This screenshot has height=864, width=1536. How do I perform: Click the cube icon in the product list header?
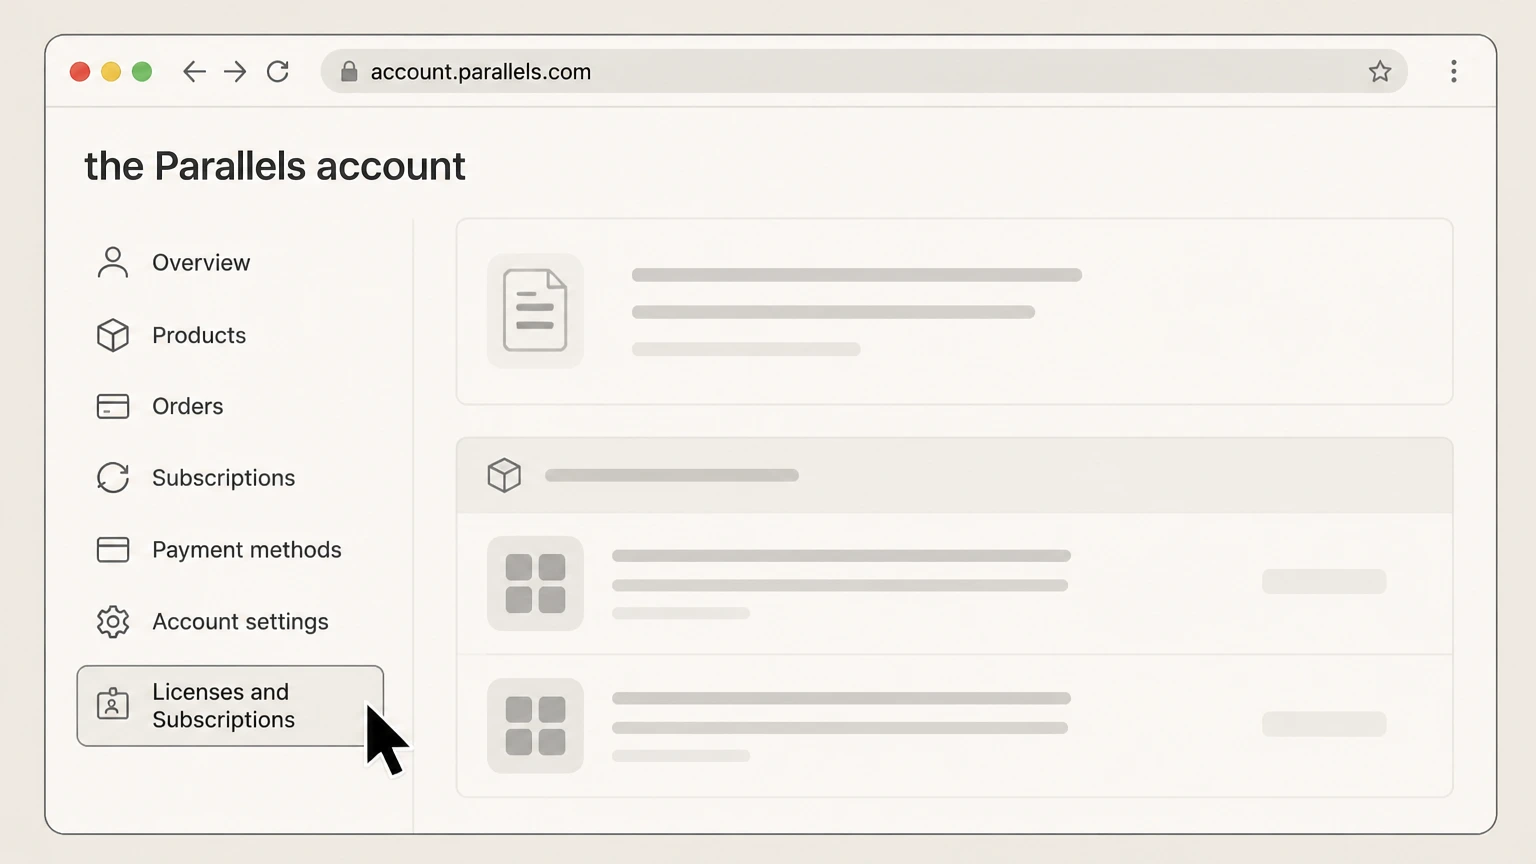pyautogui.click(x=504, y=475)
